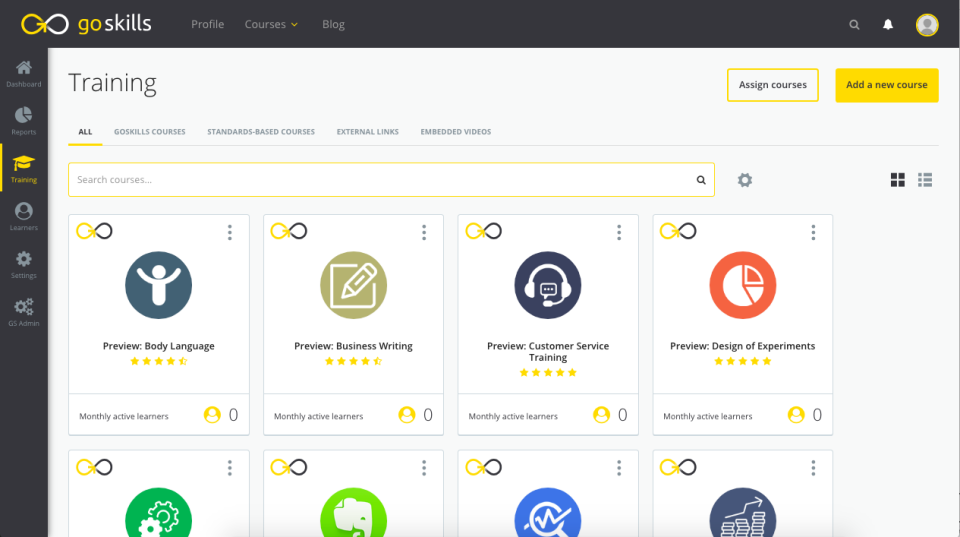Open options menu on Body Language card
This screenshot has width=960, height=537.
[x=230, y=232]
